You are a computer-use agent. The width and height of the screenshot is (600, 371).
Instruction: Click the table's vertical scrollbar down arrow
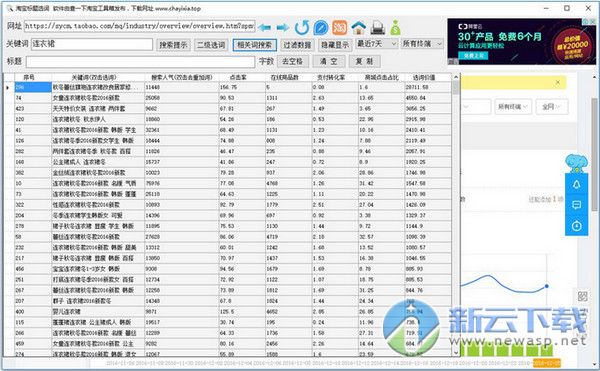[x=456, y=352]
